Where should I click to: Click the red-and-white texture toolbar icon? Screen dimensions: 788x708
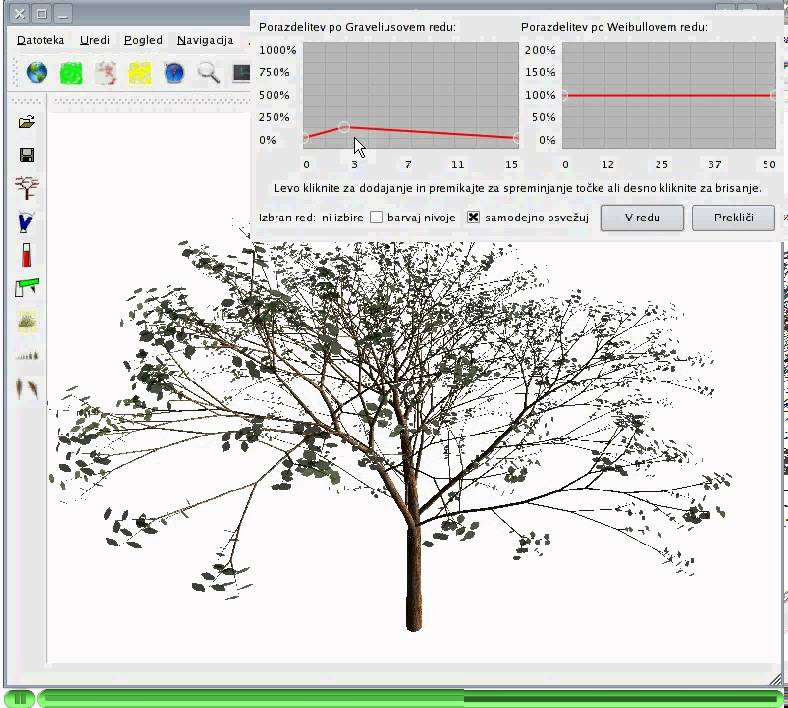tap(106, 73)
